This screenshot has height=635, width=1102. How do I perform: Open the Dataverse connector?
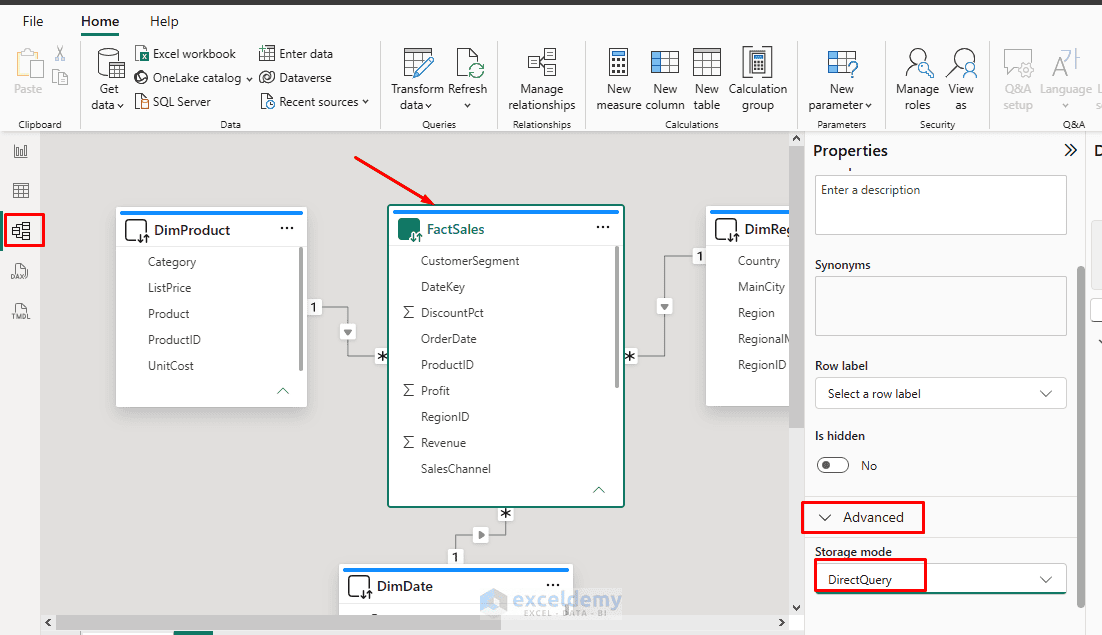[x=295, y=78]
